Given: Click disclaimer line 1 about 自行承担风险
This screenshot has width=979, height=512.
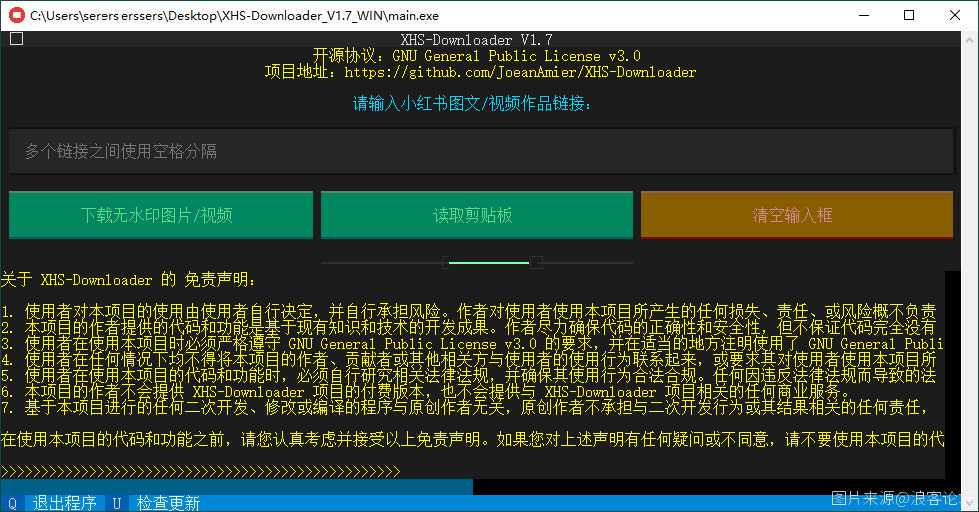Looking at the screenshot, I should [x=469, y=311].
